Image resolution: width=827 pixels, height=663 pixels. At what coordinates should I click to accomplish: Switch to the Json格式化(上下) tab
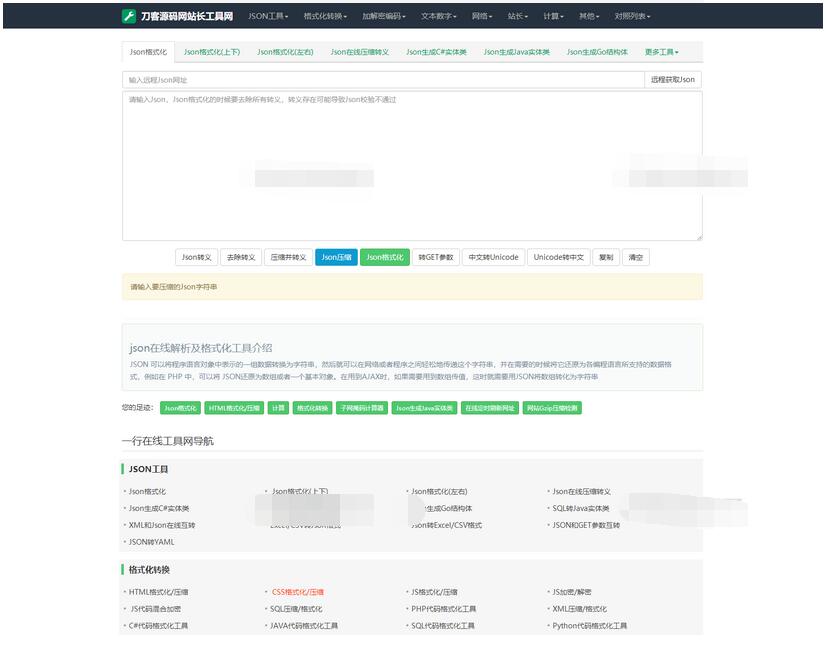point(212,52)
